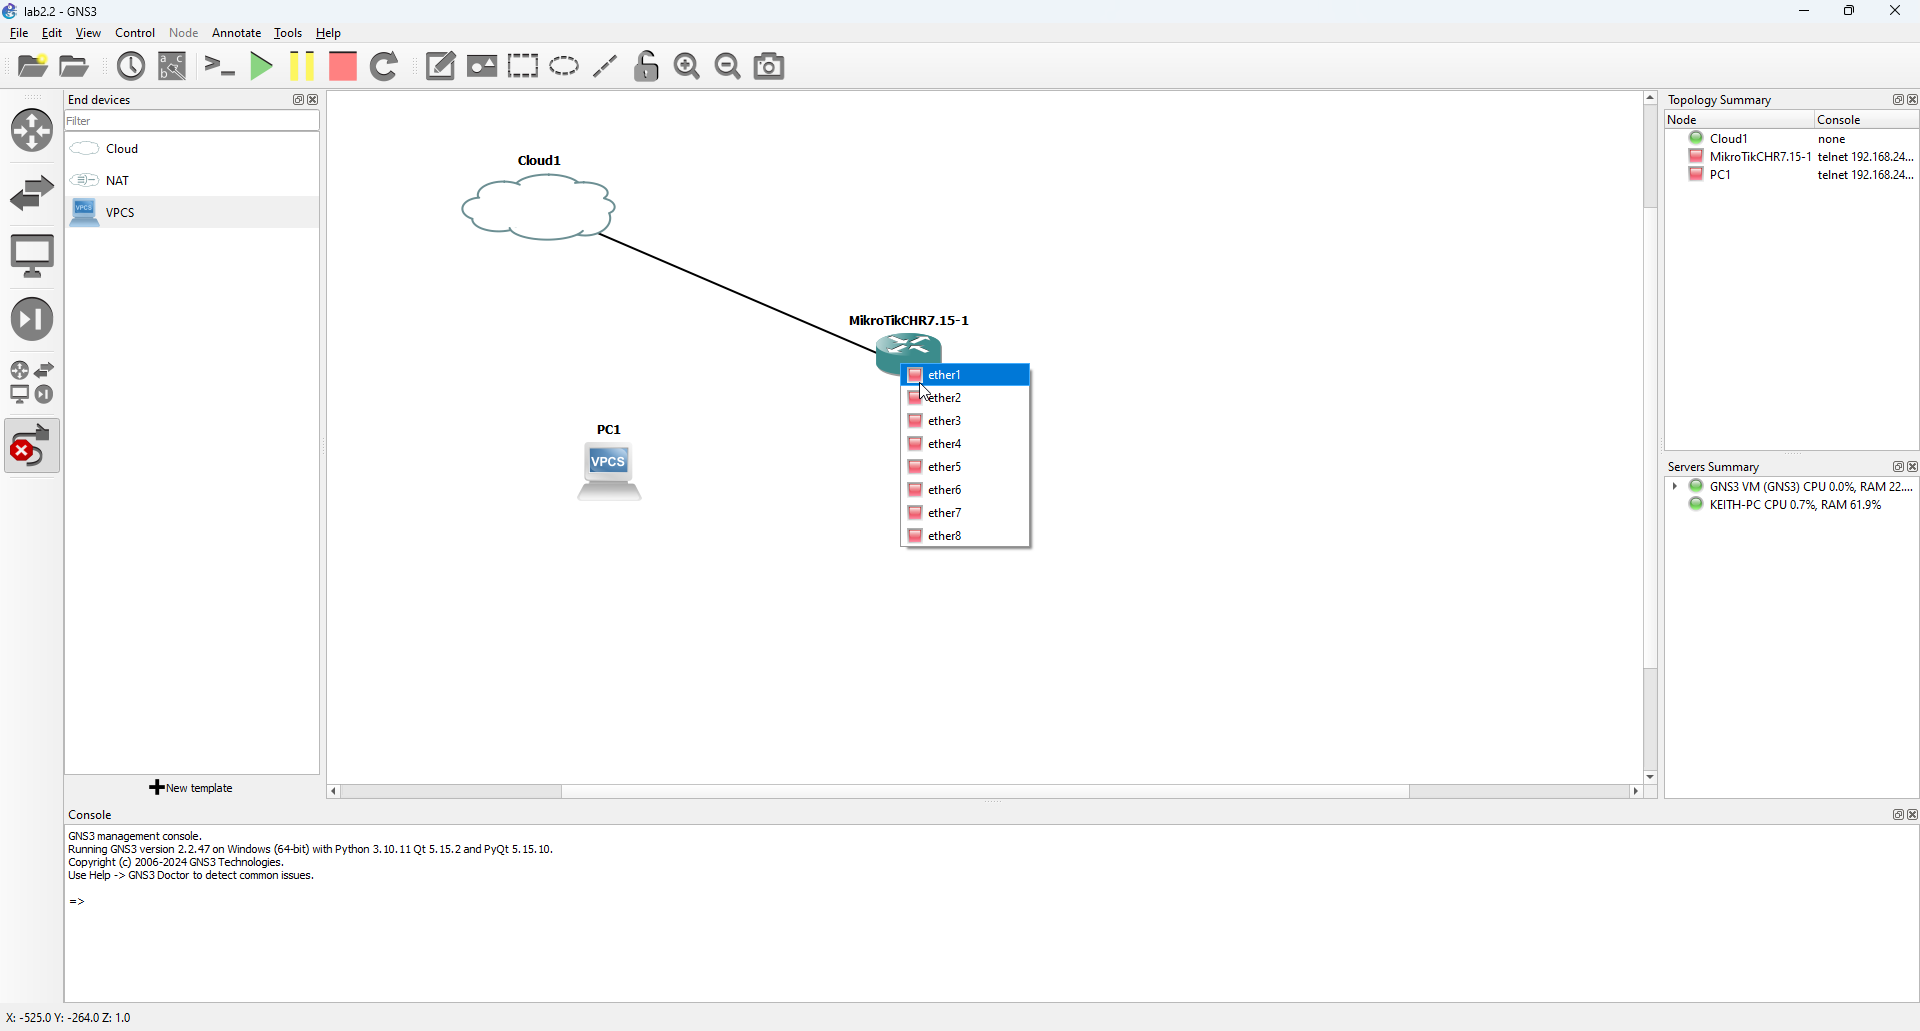Select the green Start all nodes icon
Screen dimensions: 1920x1031
(x=260, y=66)
